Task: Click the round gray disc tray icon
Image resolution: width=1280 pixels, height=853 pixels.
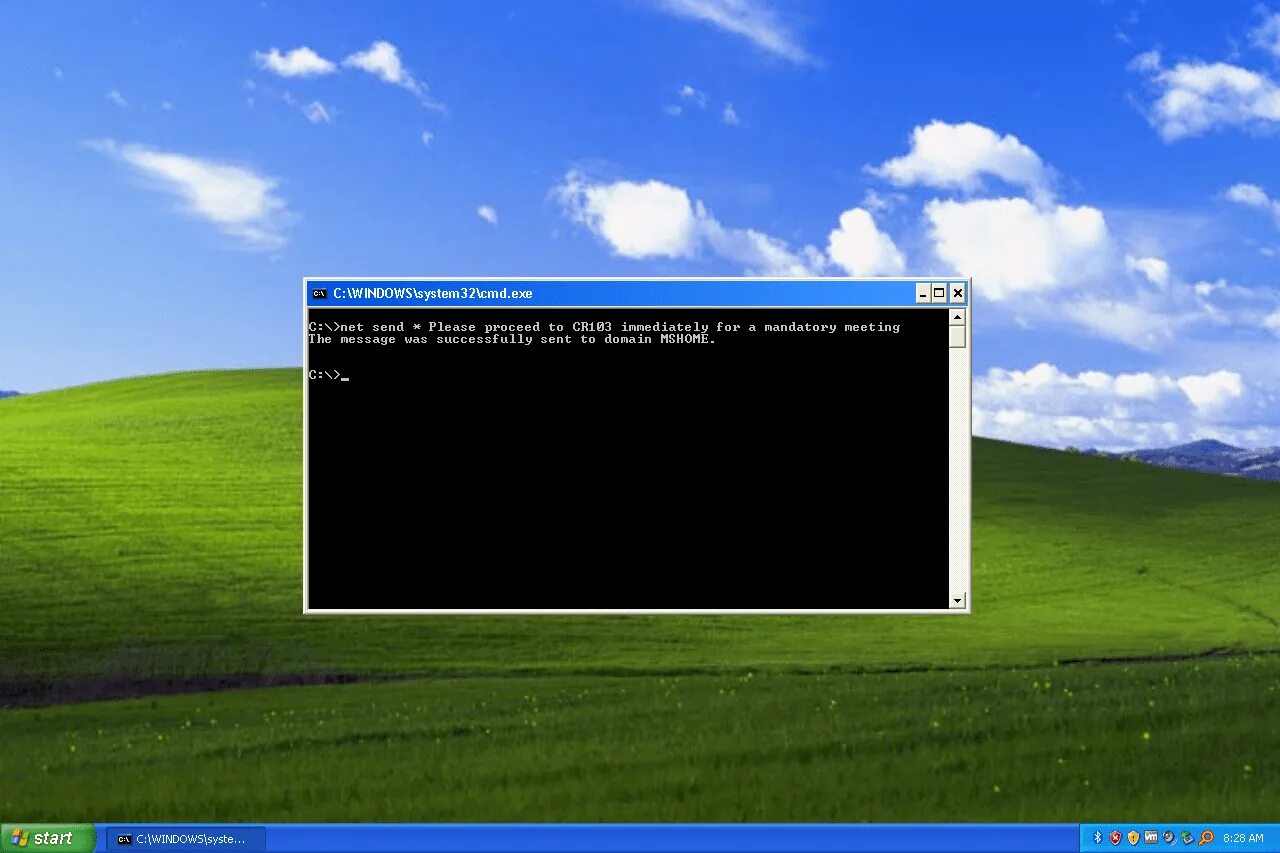Action: click(x=1169, y=838)
